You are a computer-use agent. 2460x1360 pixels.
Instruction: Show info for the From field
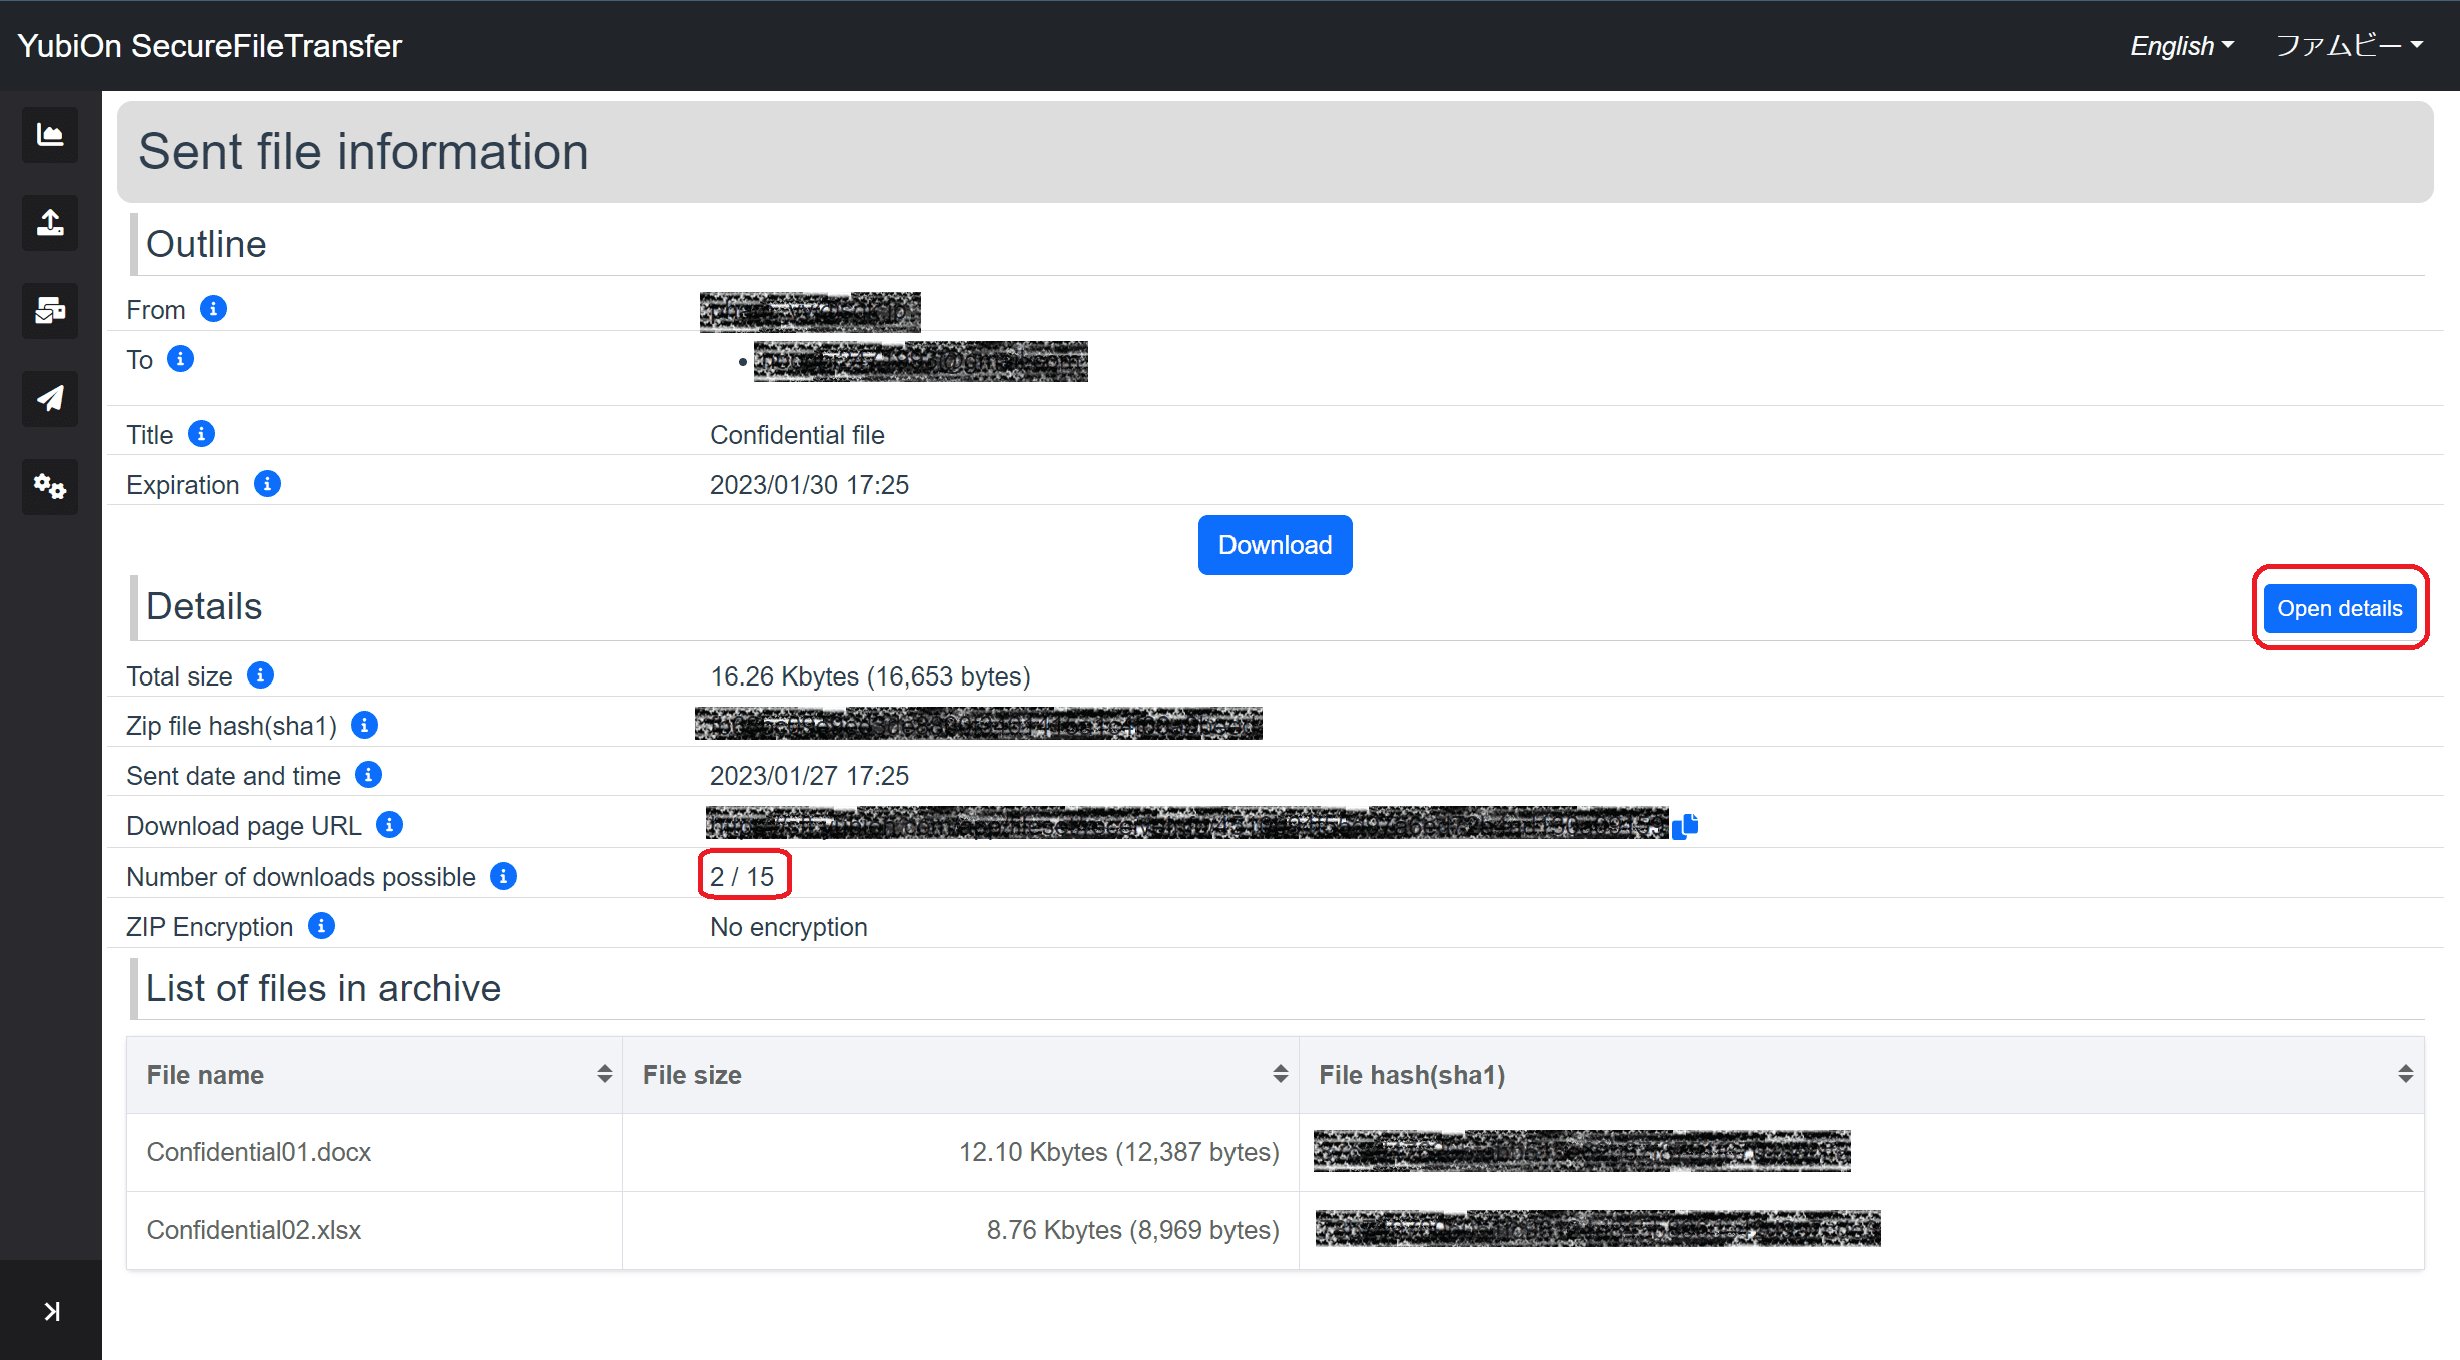(213, 309)
